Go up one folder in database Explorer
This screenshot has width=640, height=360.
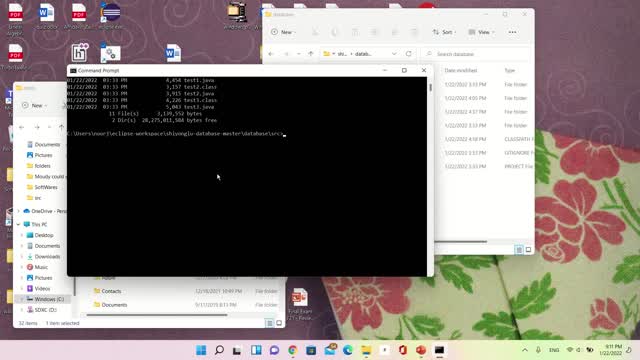tap(311, 54)
